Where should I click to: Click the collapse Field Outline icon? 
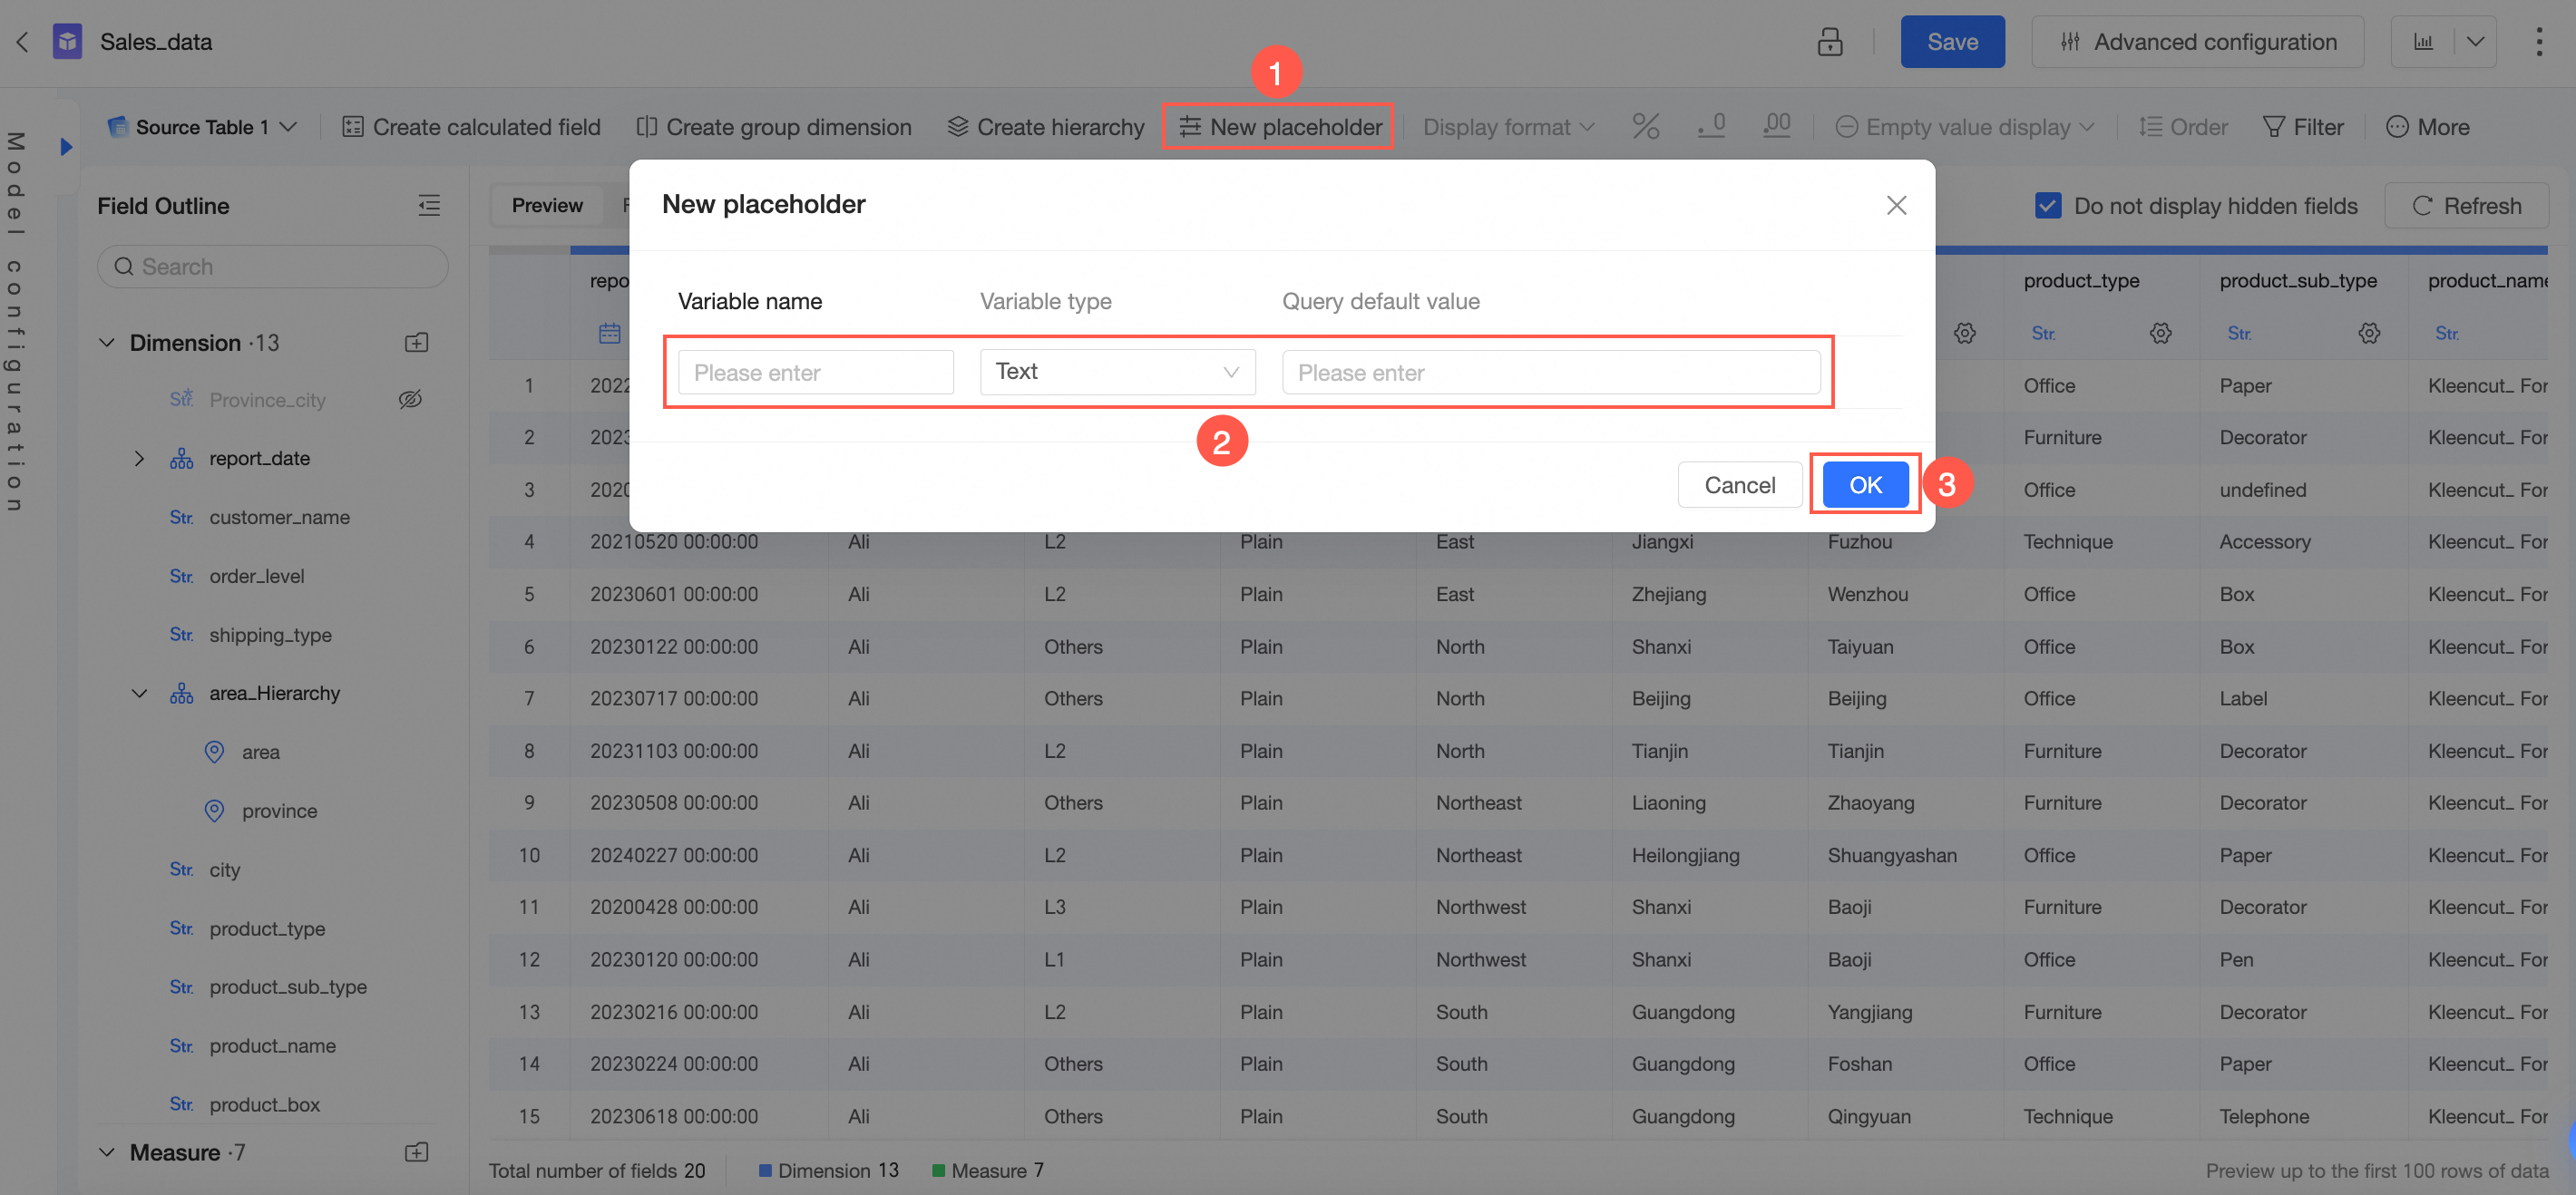coord(429,206)
